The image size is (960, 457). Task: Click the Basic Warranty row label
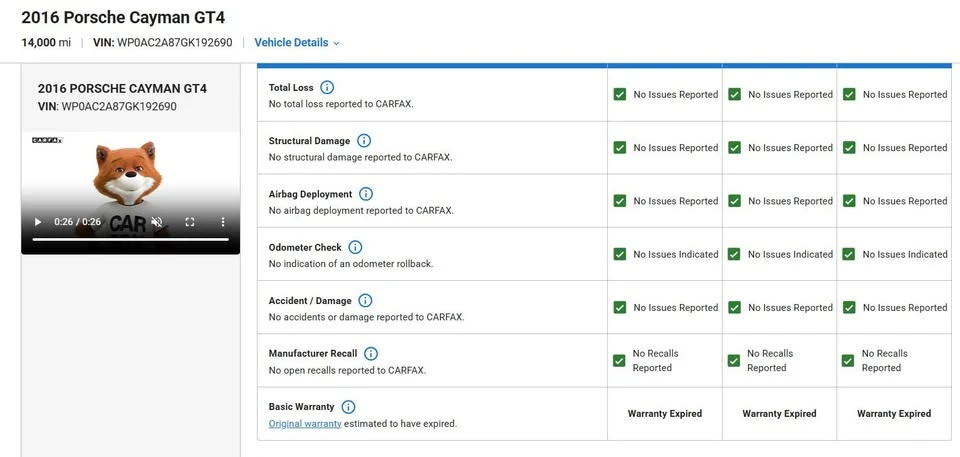(301, 407)
